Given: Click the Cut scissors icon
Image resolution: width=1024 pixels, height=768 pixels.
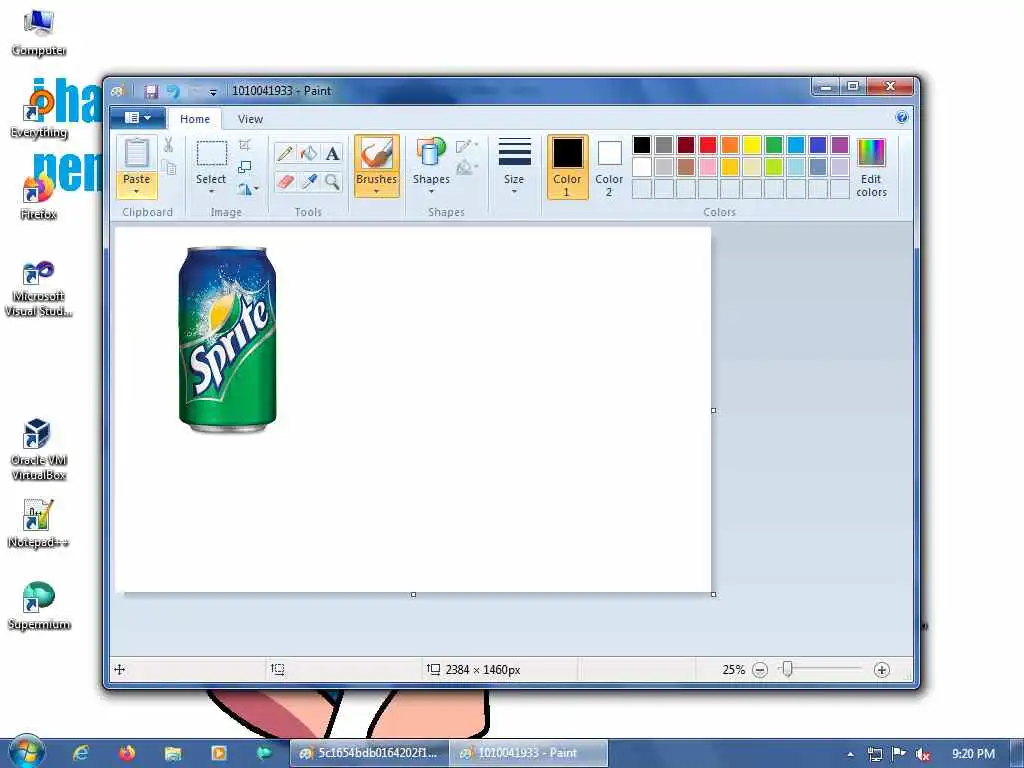Looking at the screenshot, I should tap(168, 145).
